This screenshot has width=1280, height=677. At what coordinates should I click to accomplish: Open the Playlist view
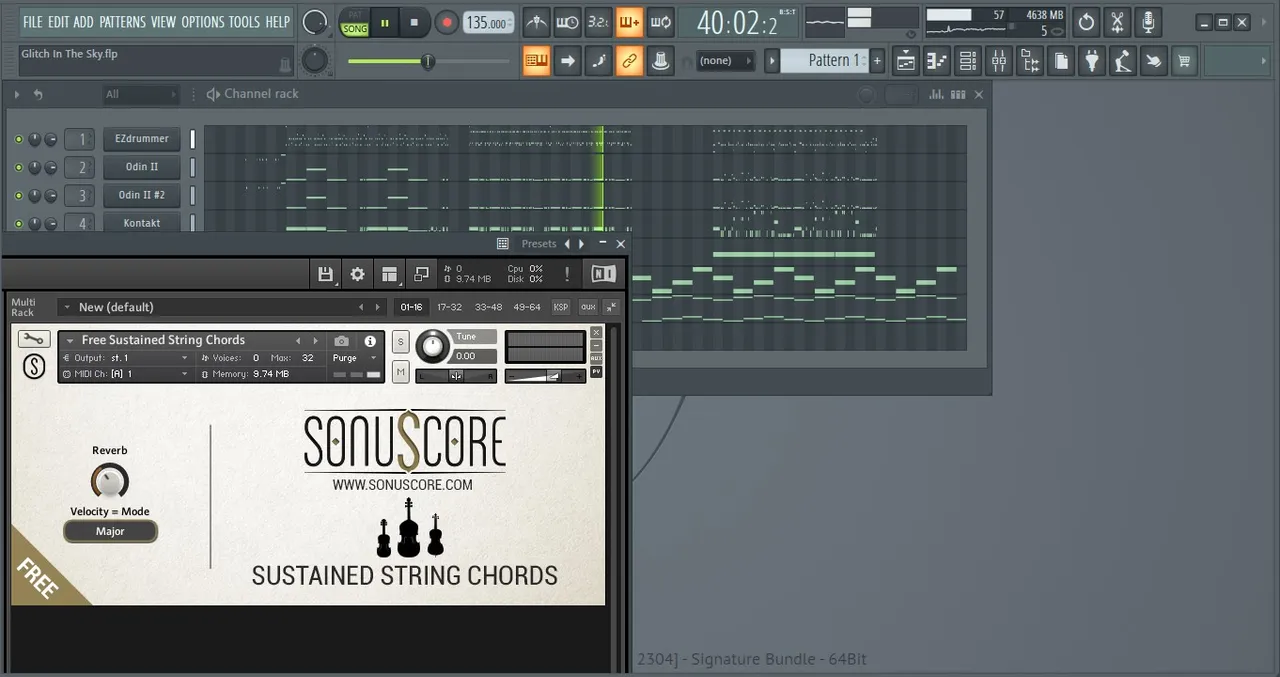[x=906, y=61]
